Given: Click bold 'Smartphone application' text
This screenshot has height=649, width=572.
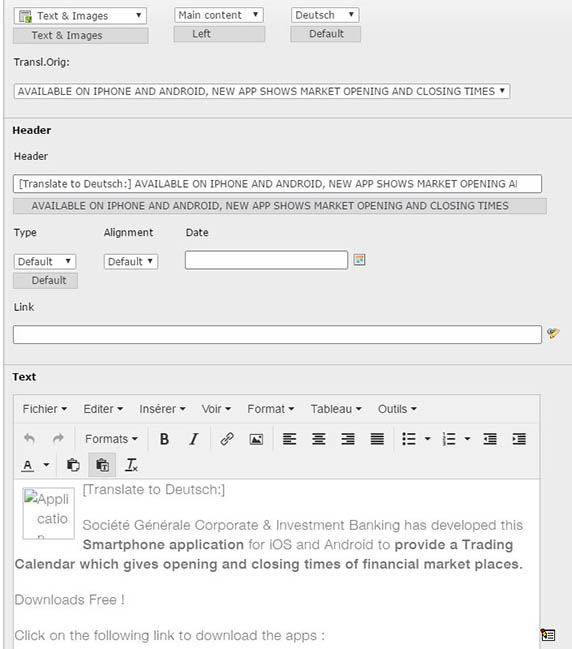Looking at the screenshot, I should coord(163,545).
